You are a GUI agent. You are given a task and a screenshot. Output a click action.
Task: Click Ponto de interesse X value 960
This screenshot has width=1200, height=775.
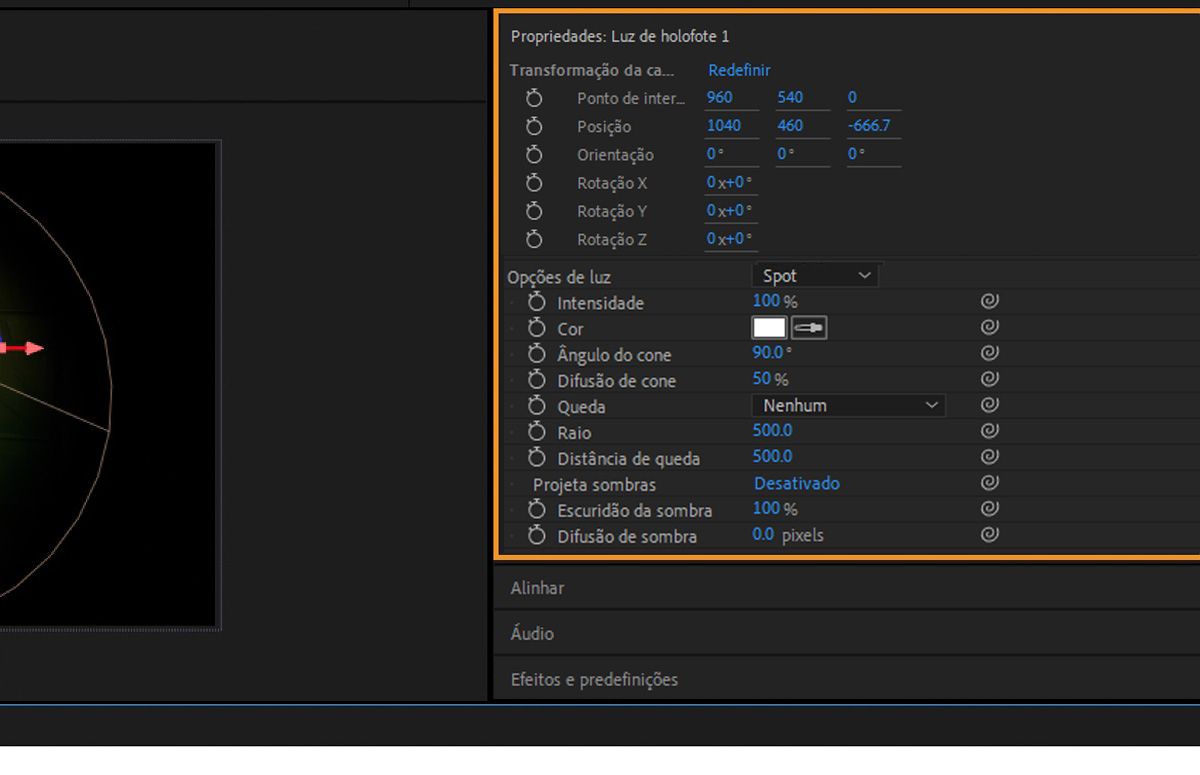pos(719,97)
